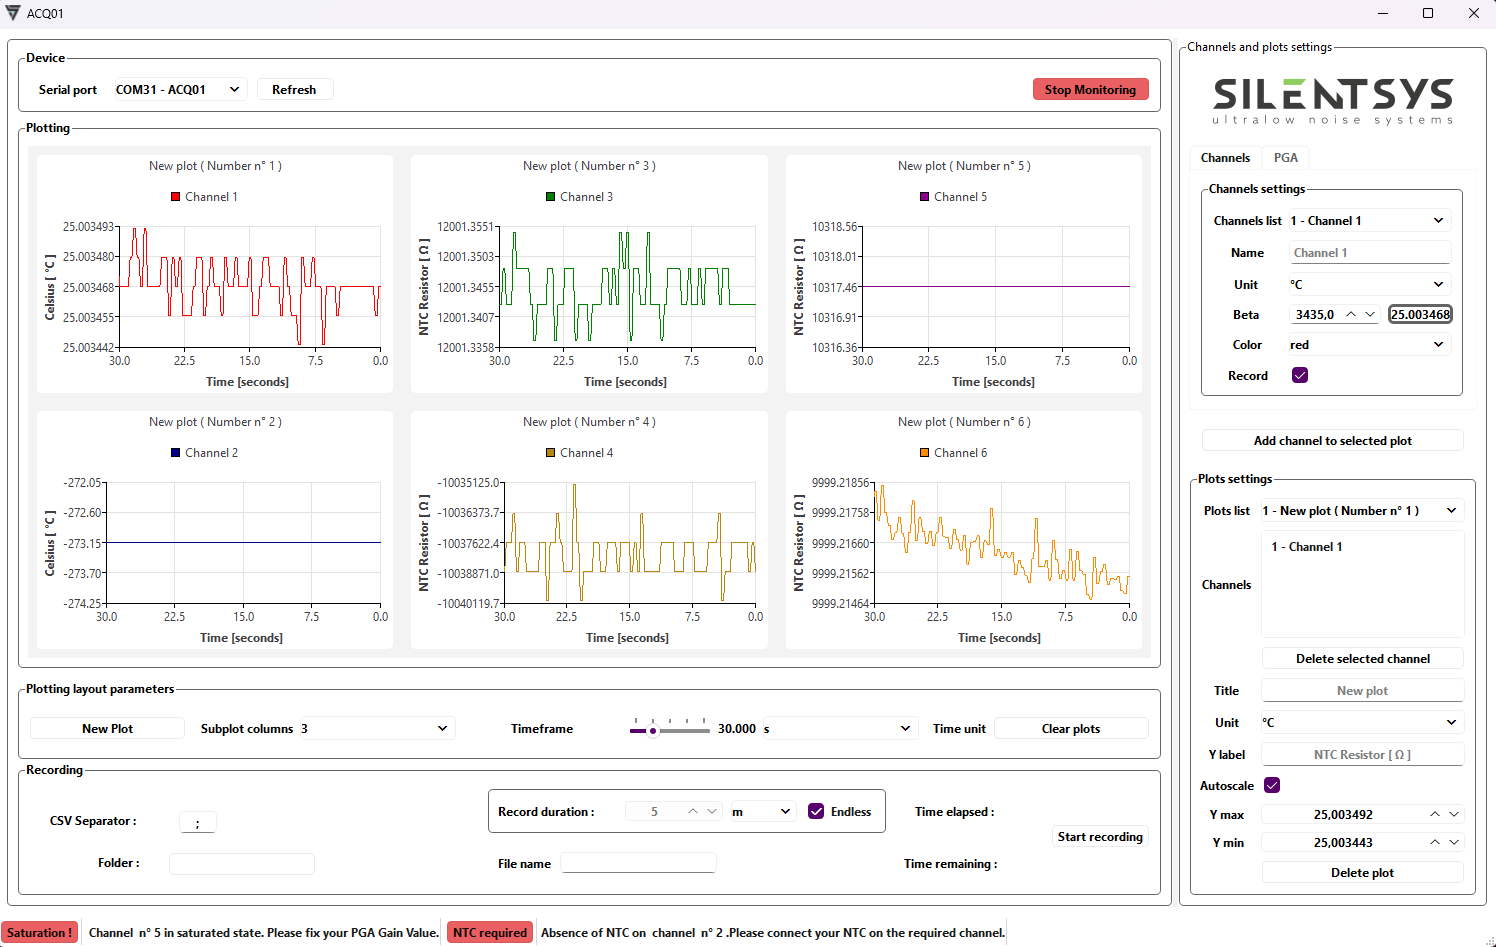Open the Plots list dropdown
1496x947 pixels.
[1361, 510]
